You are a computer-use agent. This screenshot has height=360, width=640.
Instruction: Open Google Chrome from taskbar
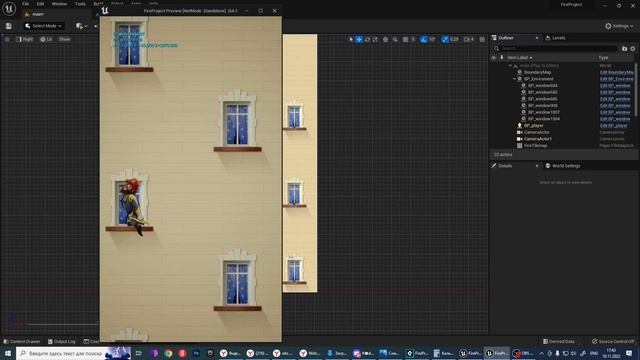click(x=168, y=353)
